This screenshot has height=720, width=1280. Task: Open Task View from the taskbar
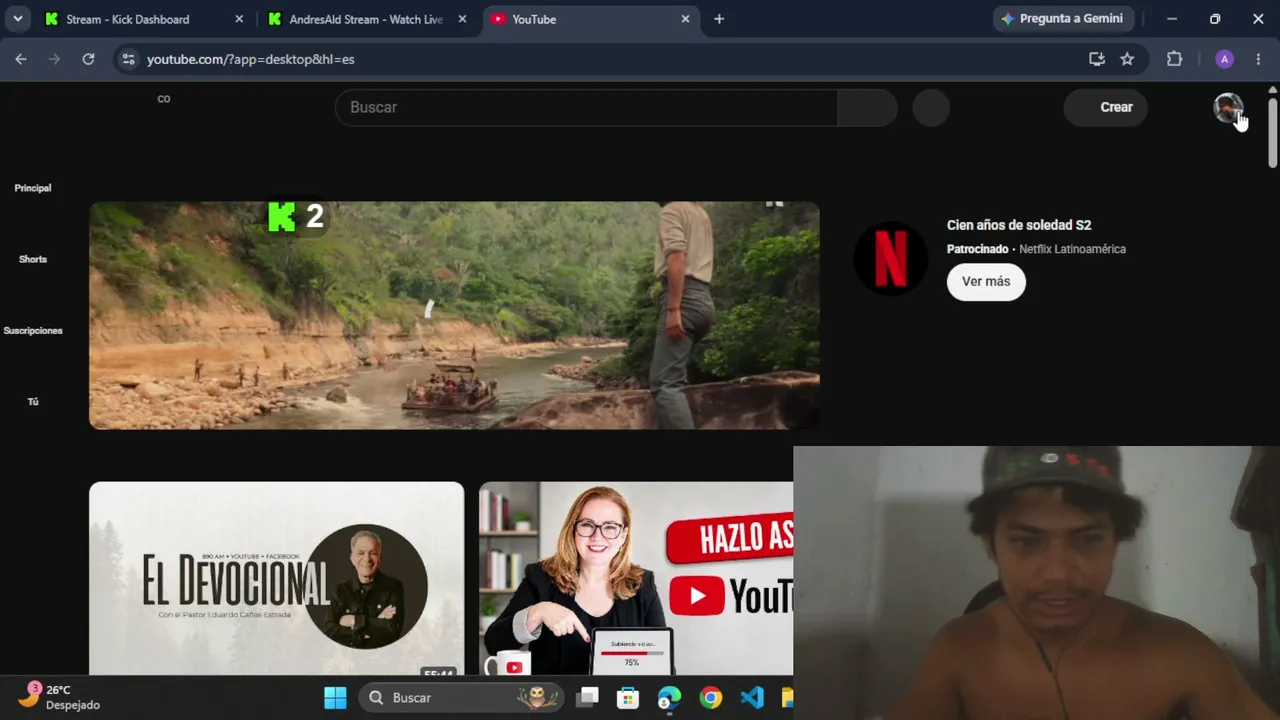point(588,697)
